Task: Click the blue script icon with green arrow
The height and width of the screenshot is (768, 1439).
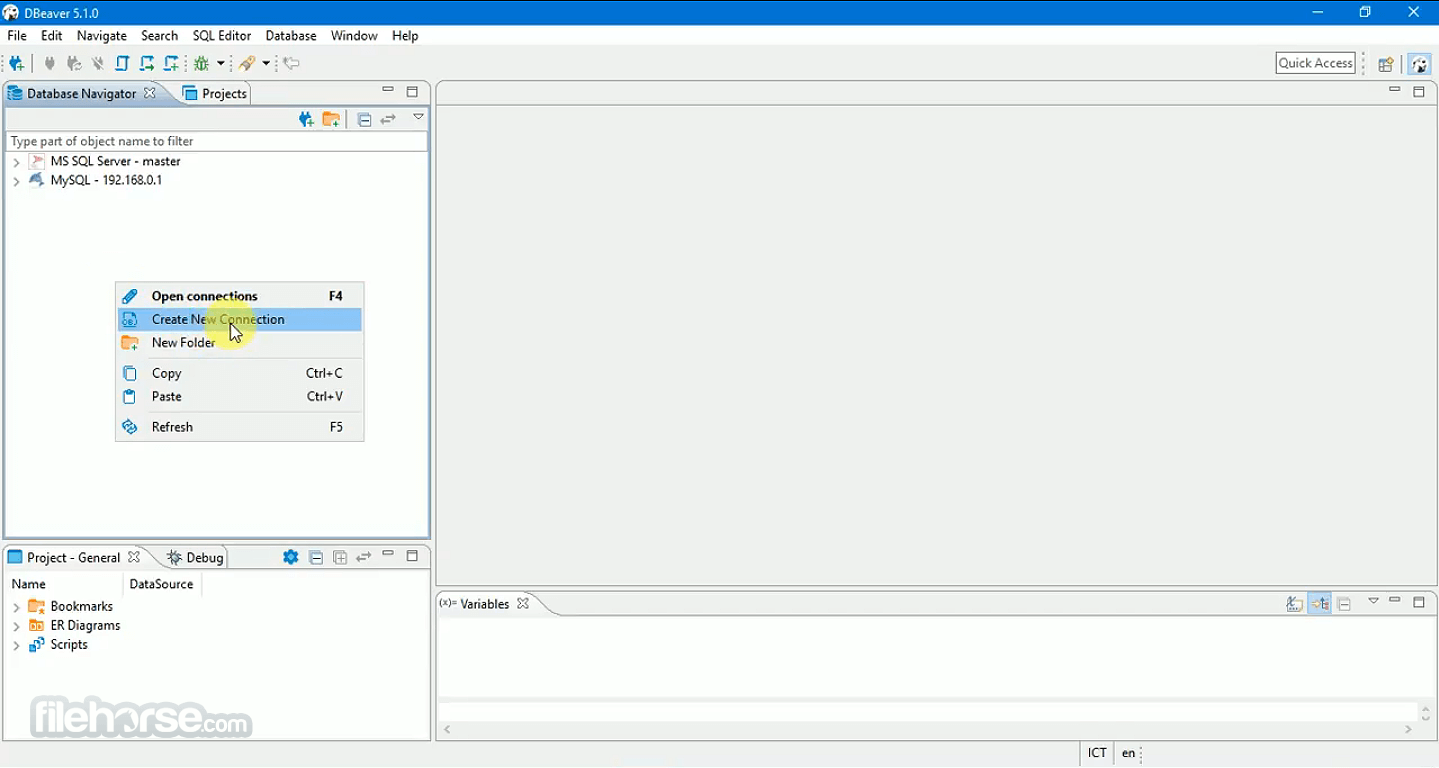Action: click(x=147, y=63)
